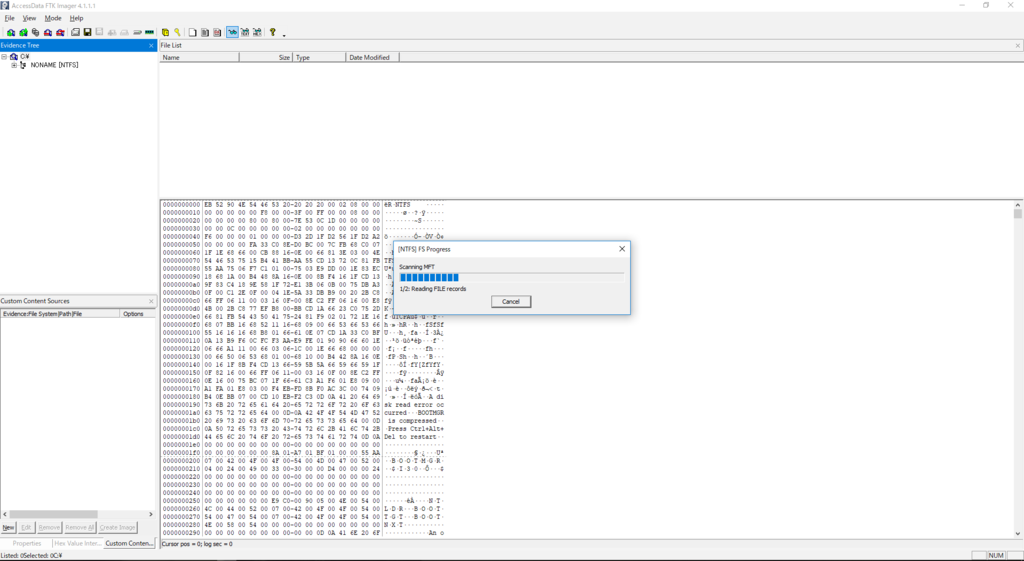Click the Create Image button

[118, 528]
